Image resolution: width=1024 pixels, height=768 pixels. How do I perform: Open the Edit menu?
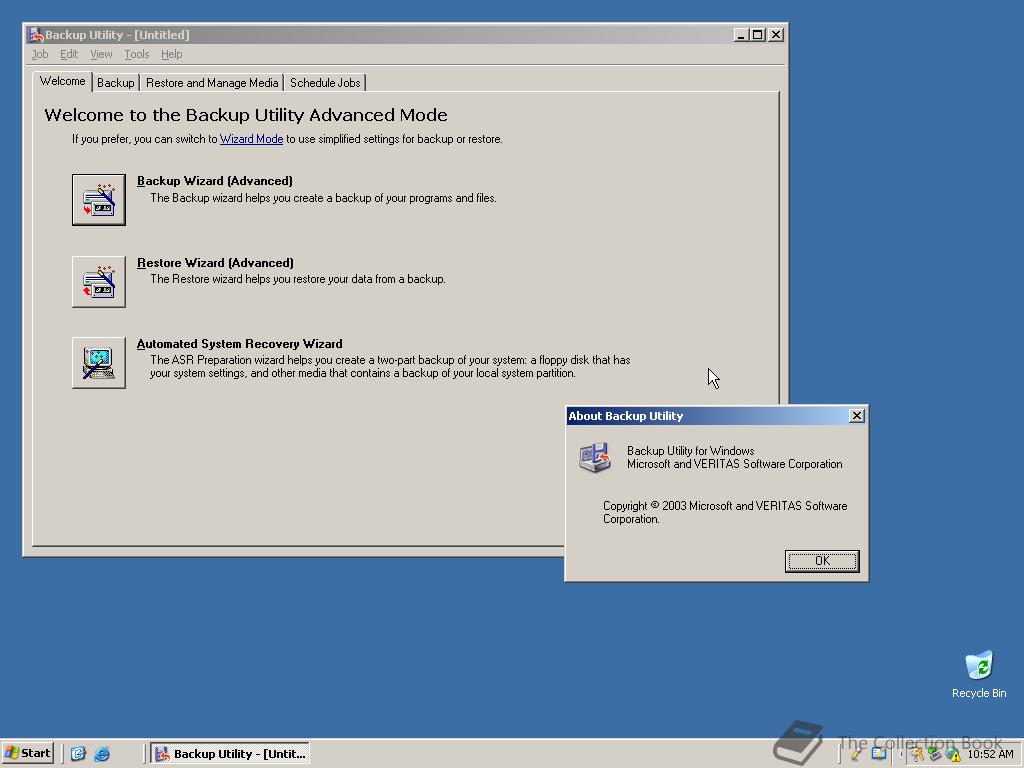point(69,54)
